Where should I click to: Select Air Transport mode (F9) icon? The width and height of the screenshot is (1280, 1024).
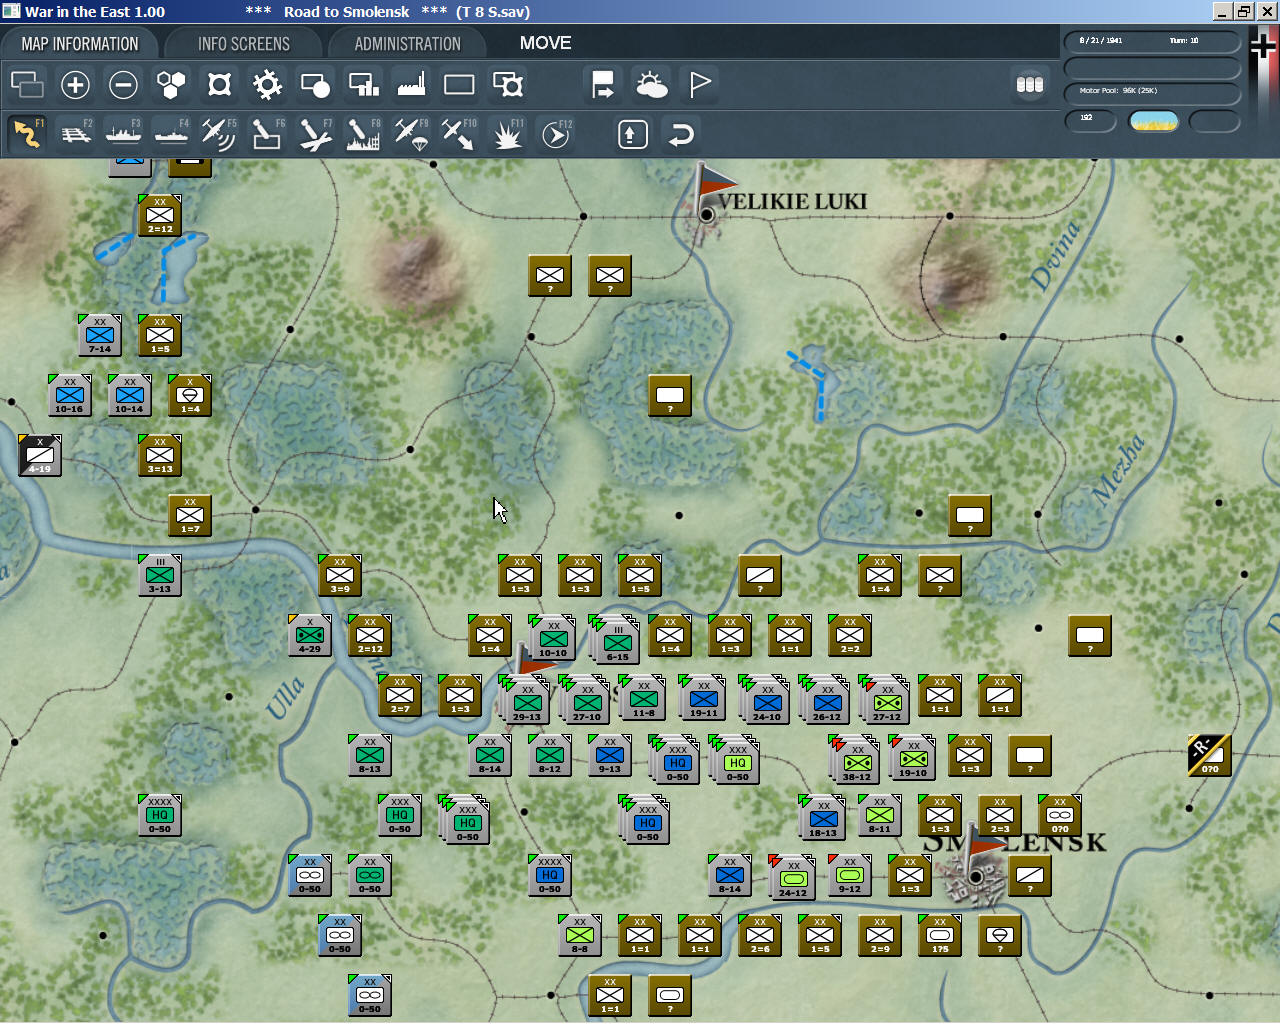[x=411, y=134]
